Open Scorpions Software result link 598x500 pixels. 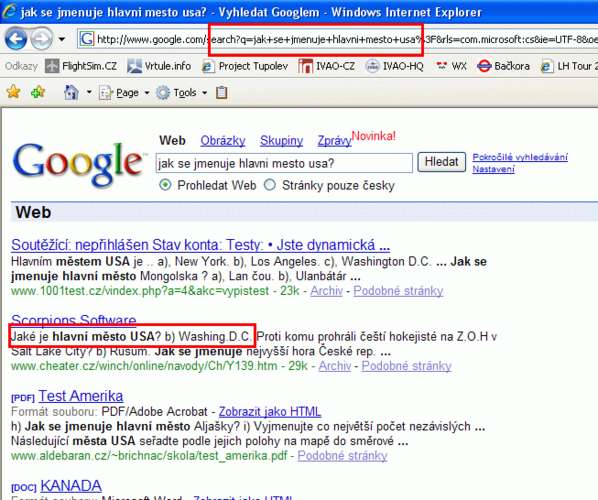pos(74,320)
